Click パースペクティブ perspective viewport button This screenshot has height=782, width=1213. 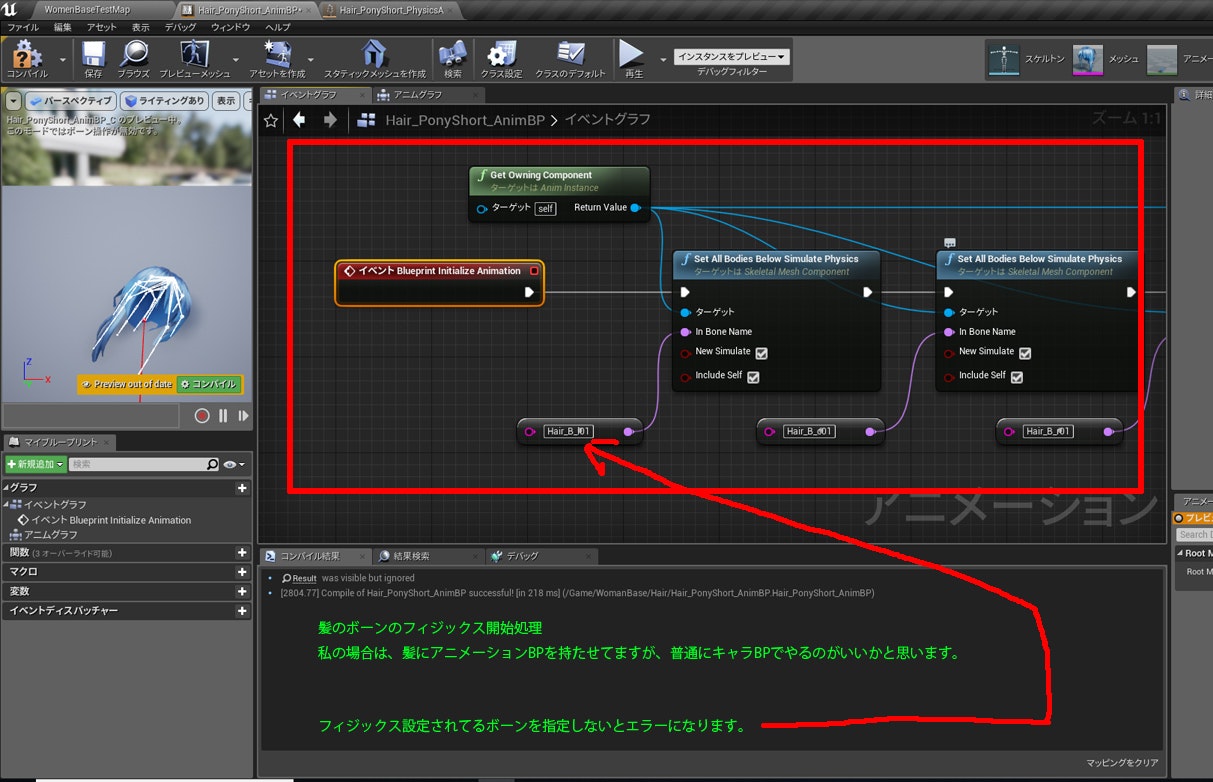pyautogui.click(x=71, y=101)
